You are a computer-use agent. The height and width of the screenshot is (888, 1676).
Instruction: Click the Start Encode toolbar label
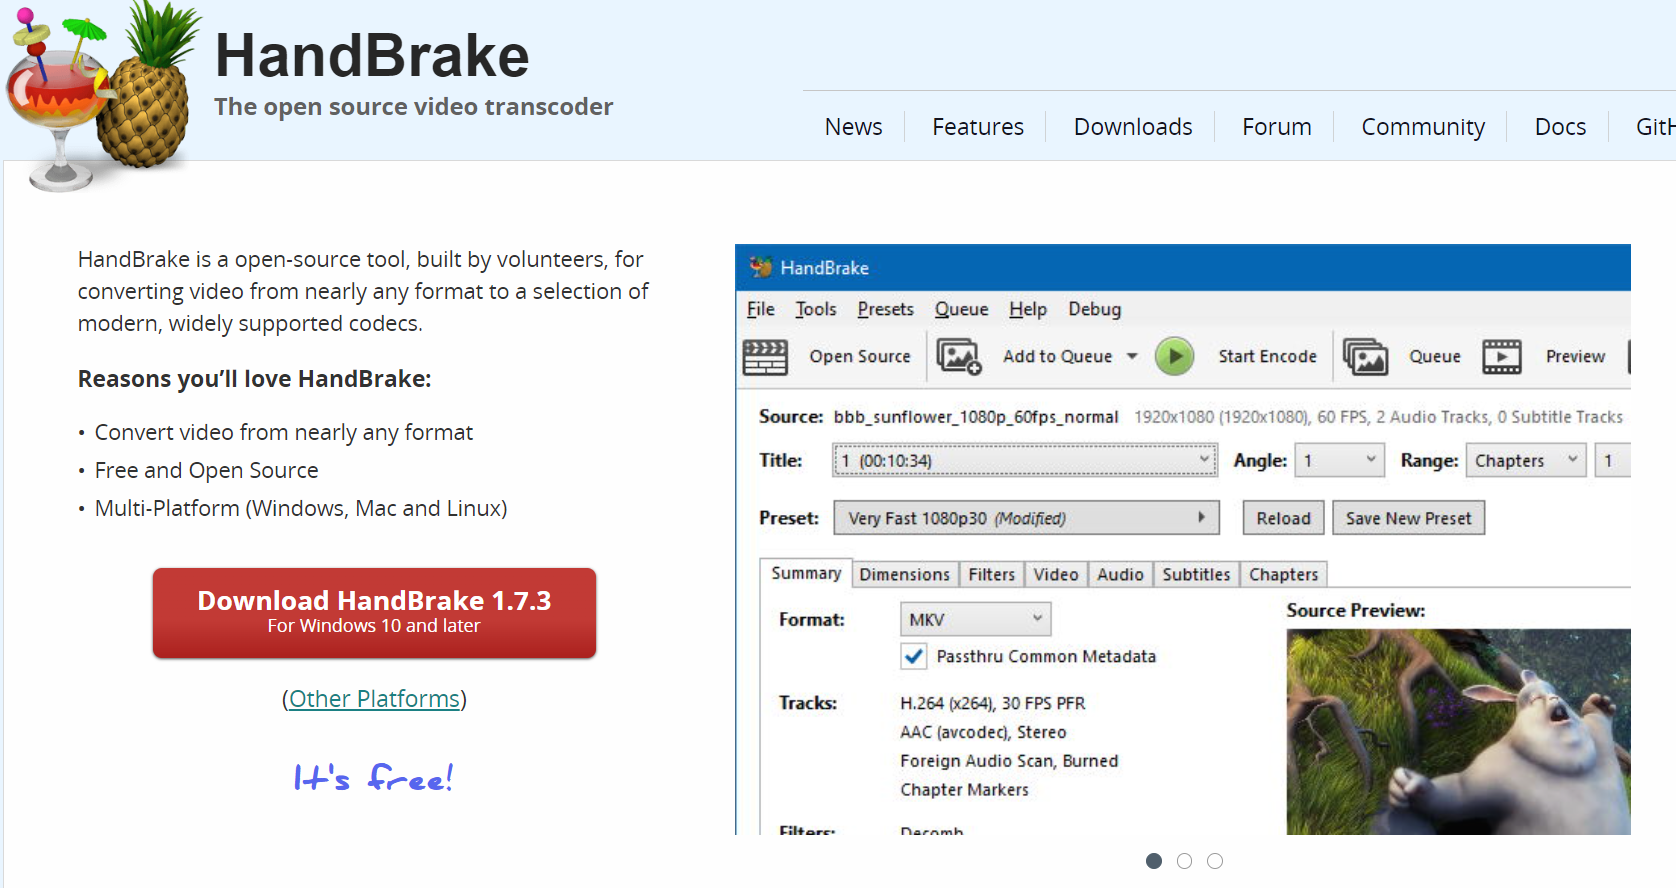pyautogui.click(x=1267, y=356)
